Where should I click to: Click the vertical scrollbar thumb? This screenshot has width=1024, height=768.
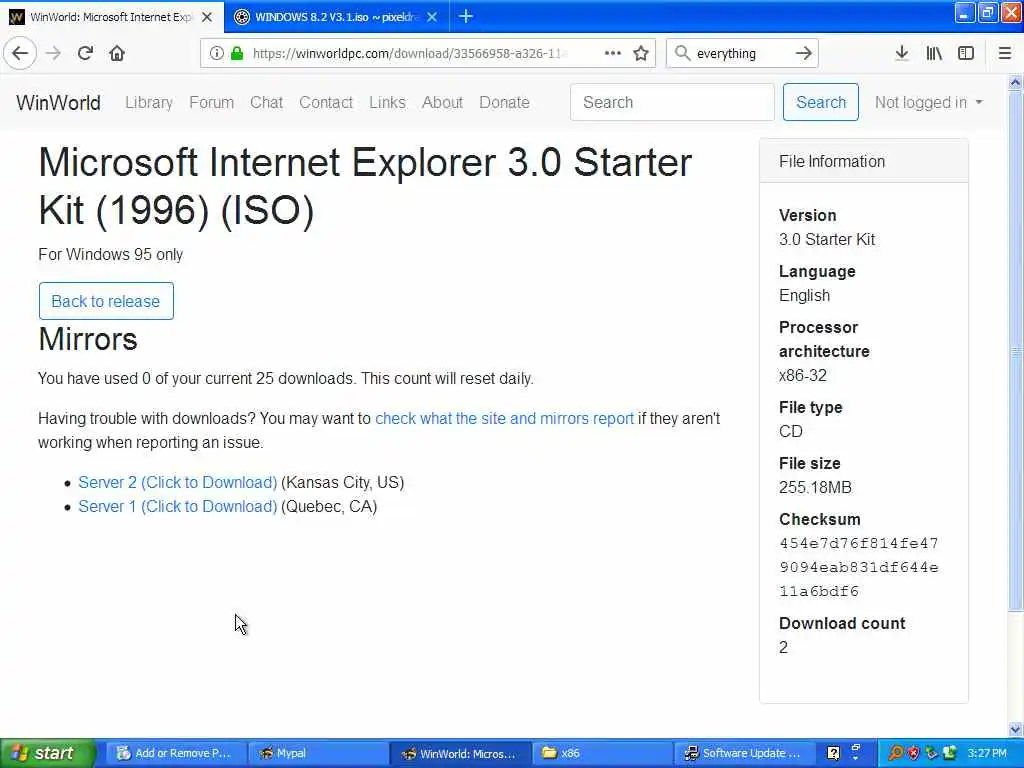(1015, 351)
